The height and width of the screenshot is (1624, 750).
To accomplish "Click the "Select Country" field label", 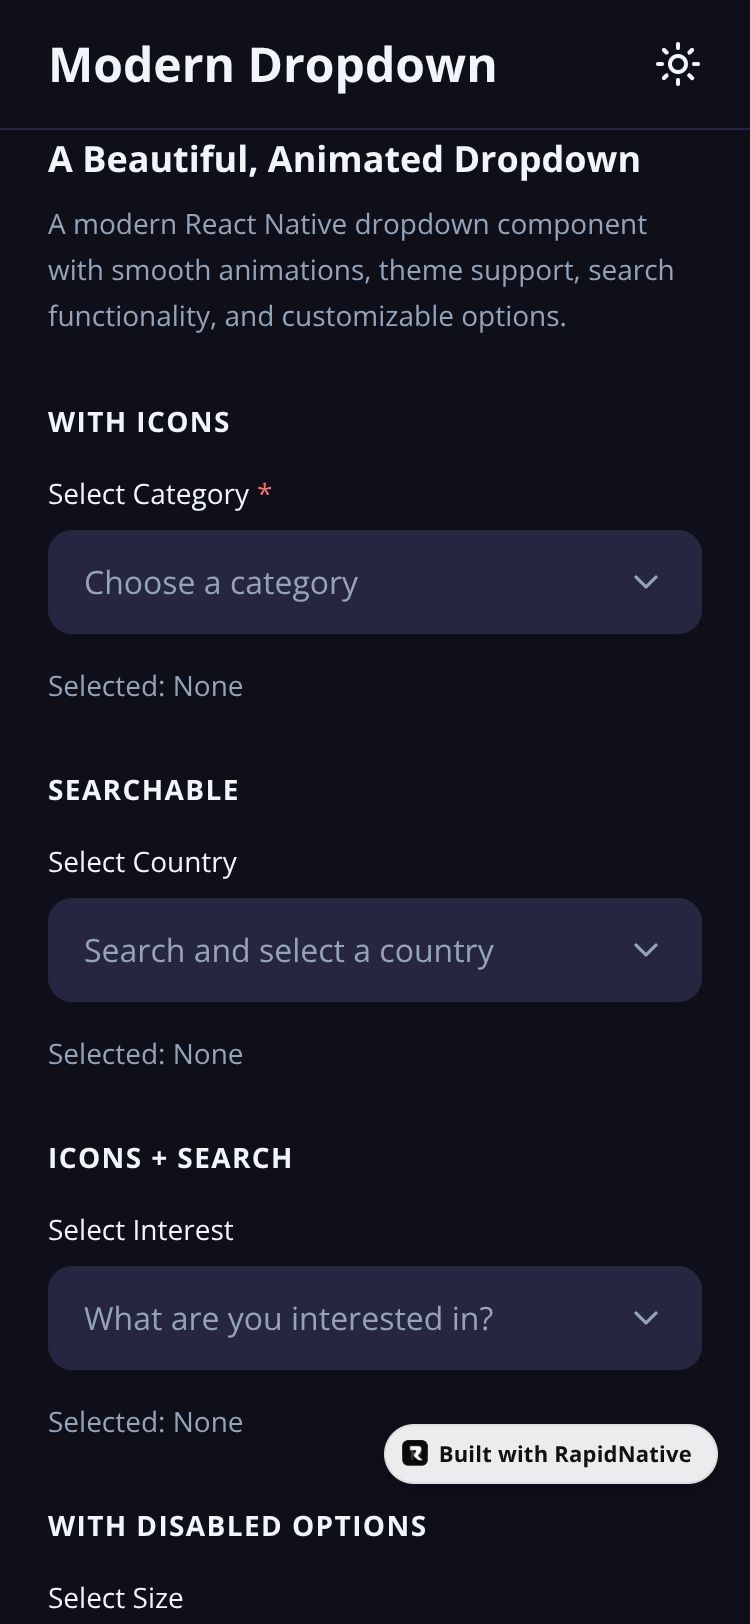I will [x=142, y=862].
